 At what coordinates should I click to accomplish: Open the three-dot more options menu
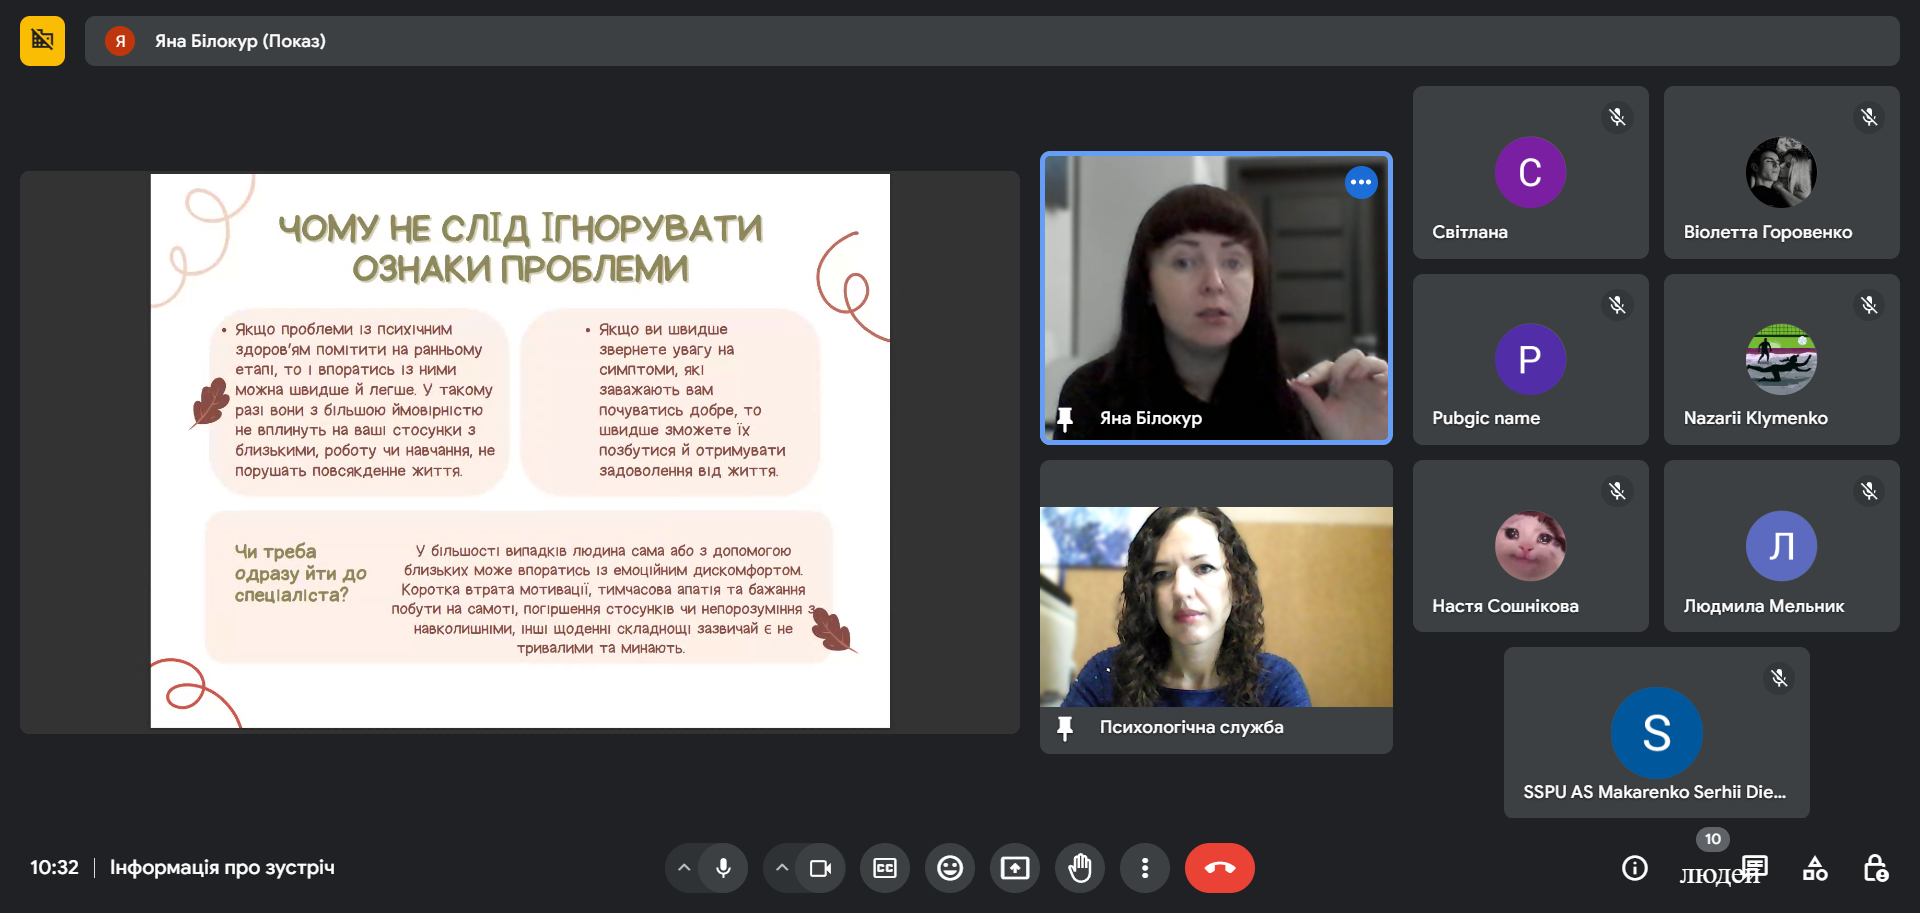click(x=1145, y=868)
